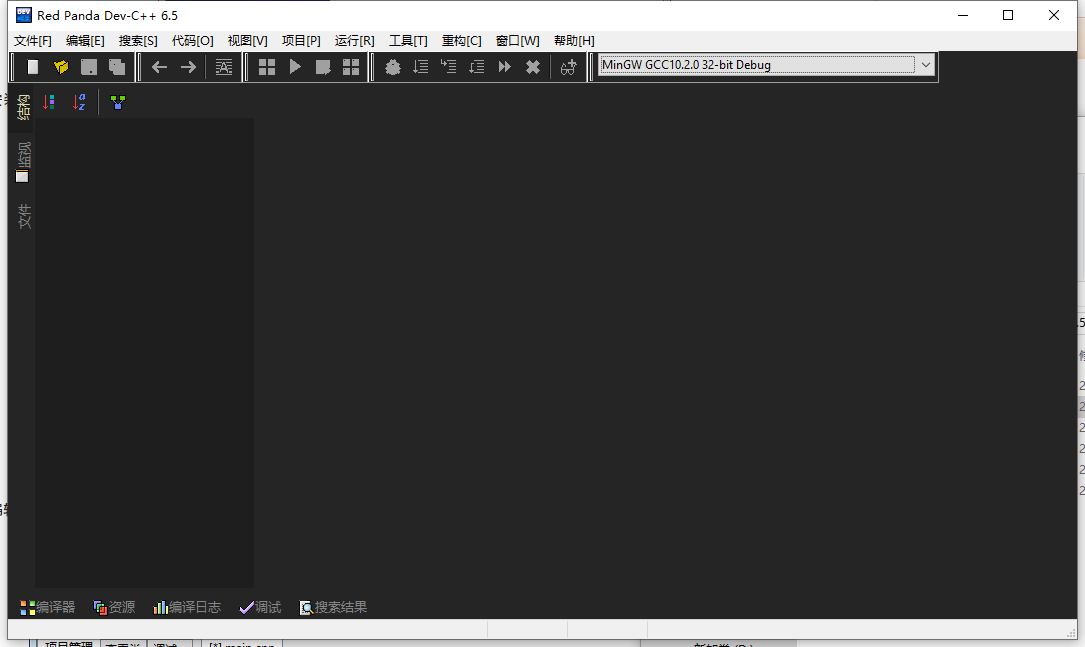1085x647 pixels.
Task: Click the yellow Open file icon
Action: pos(61,67)
